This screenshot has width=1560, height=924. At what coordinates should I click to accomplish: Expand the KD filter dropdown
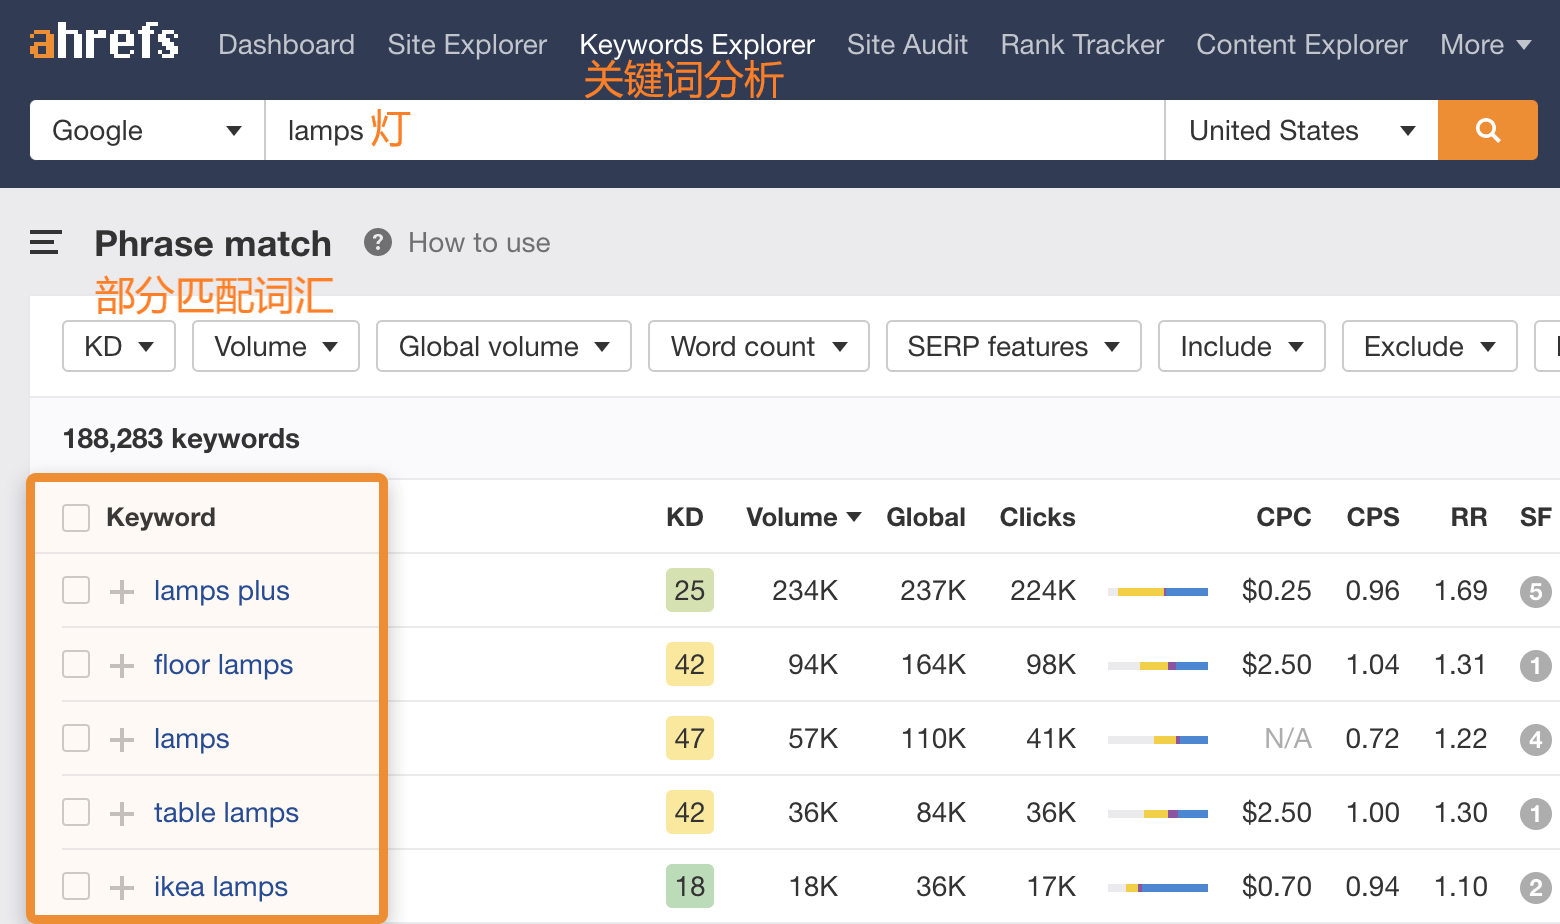[118, 347]
